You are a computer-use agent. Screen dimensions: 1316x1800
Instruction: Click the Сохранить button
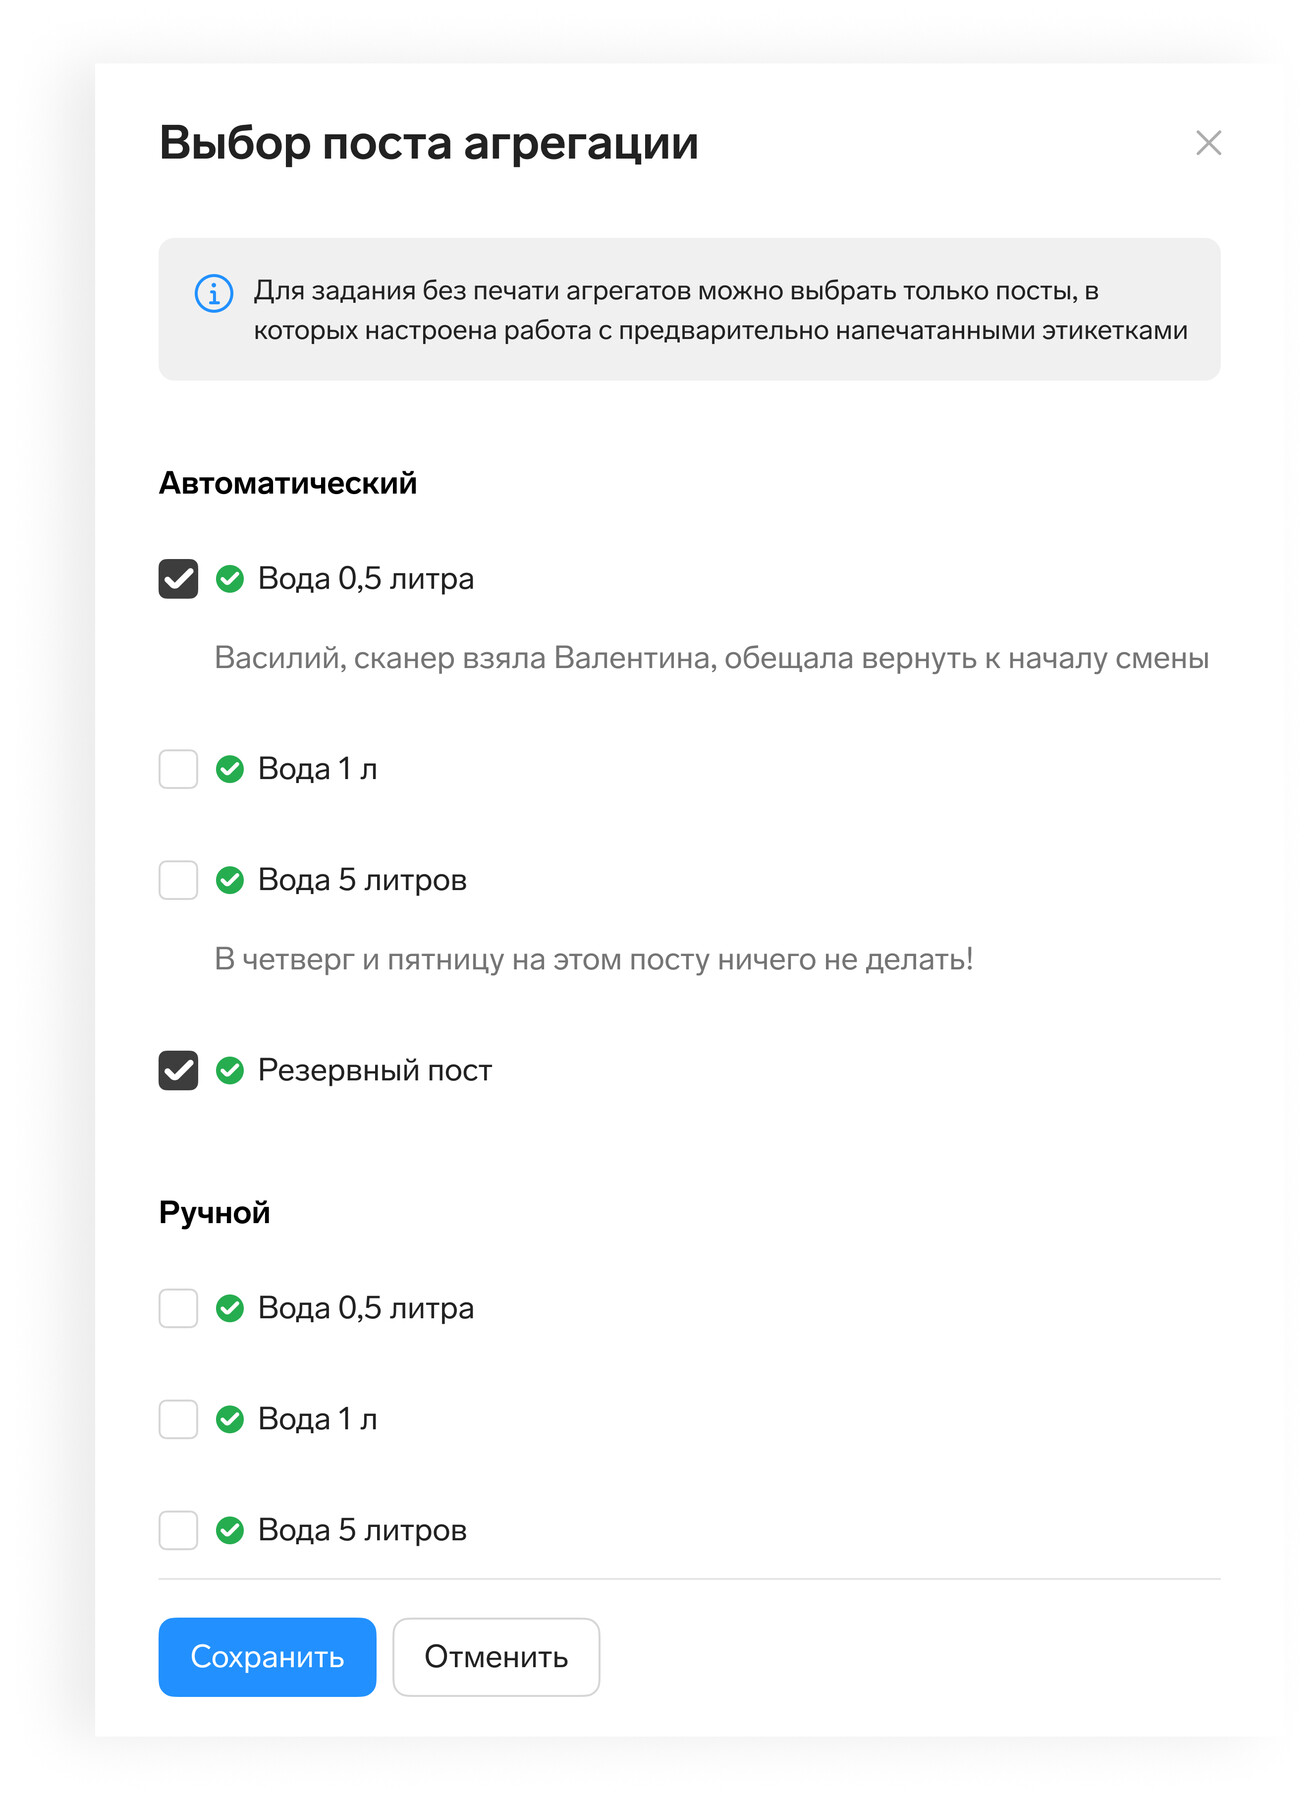[x=267, y=1657]
